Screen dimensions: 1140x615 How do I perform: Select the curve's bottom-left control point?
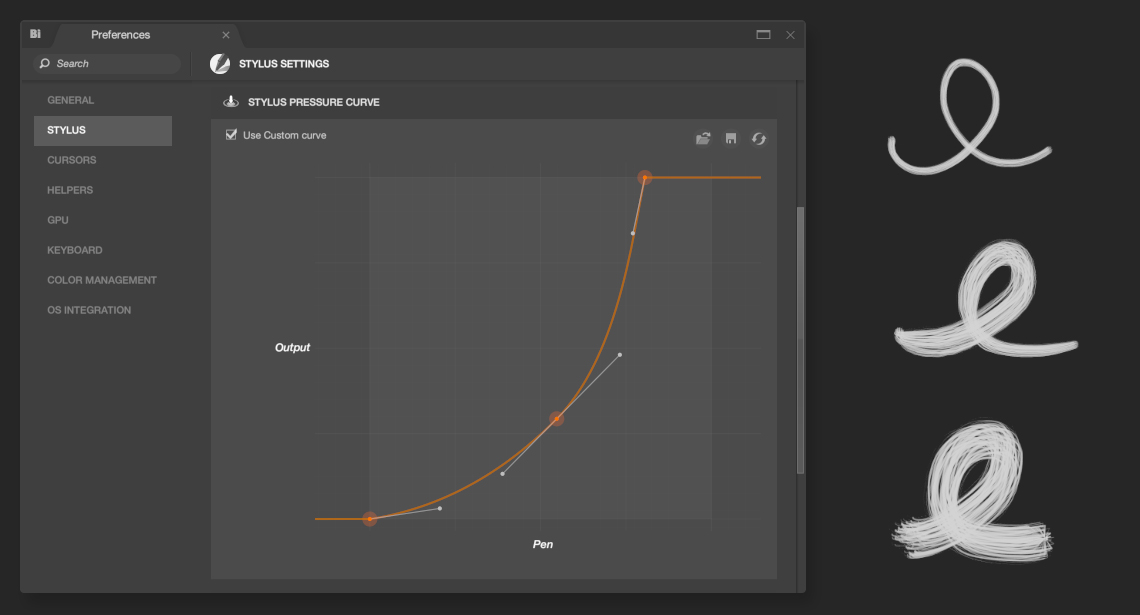point(370,519)
